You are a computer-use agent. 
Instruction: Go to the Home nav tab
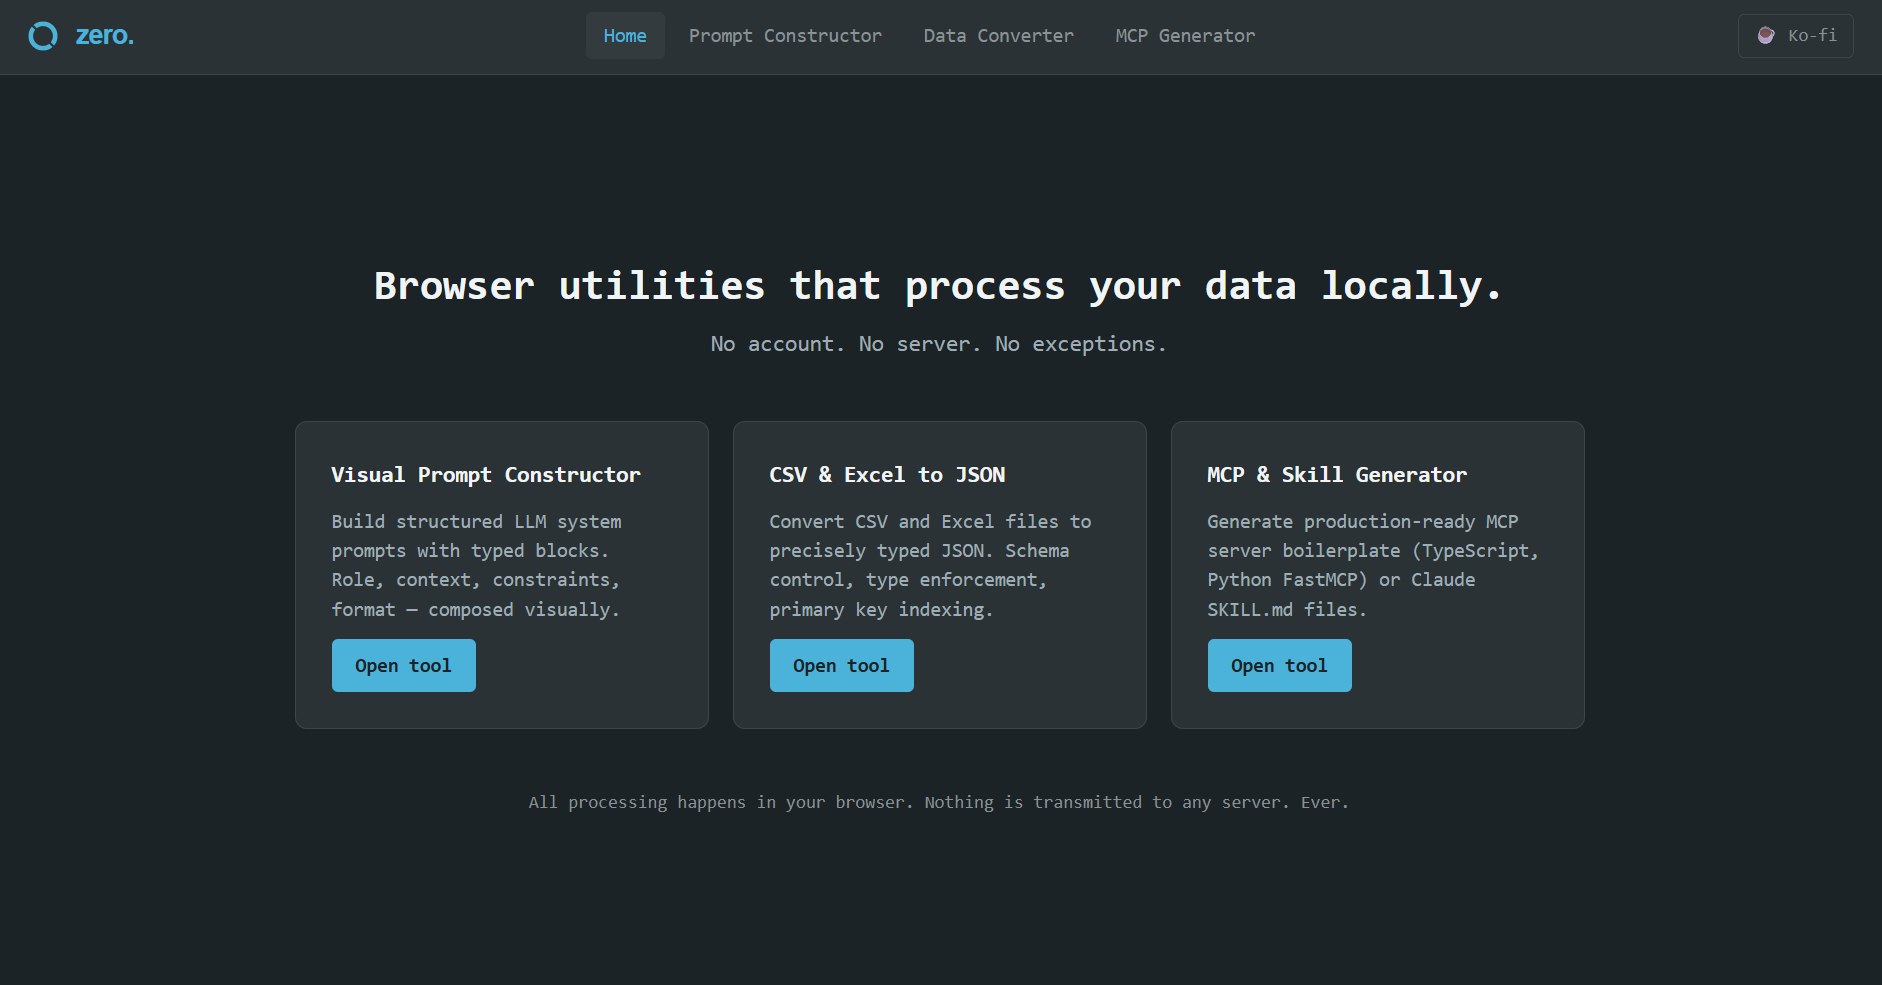tap(625, 36)
